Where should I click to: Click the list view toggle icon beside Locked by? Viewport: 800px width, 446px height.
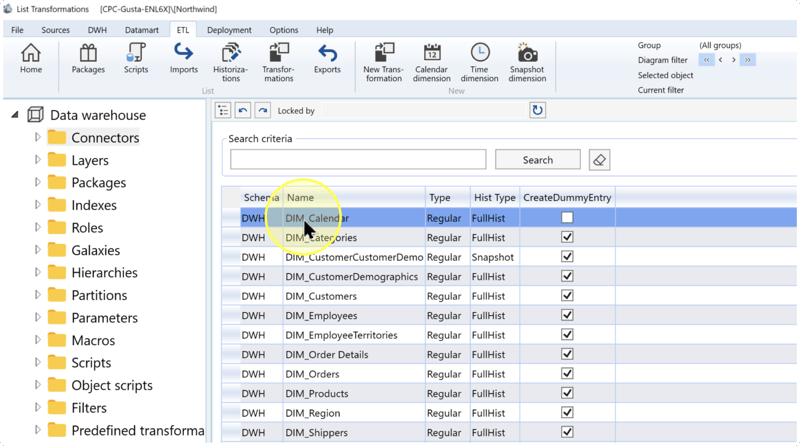[x=223, y=110]
